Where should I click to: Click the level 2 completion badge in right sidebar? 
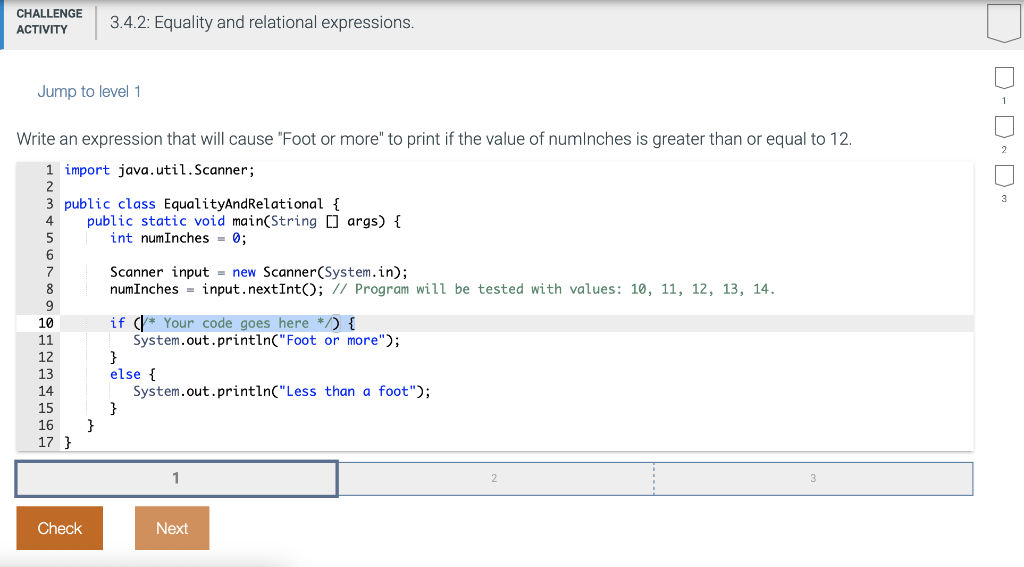[x=1004, y=126]
